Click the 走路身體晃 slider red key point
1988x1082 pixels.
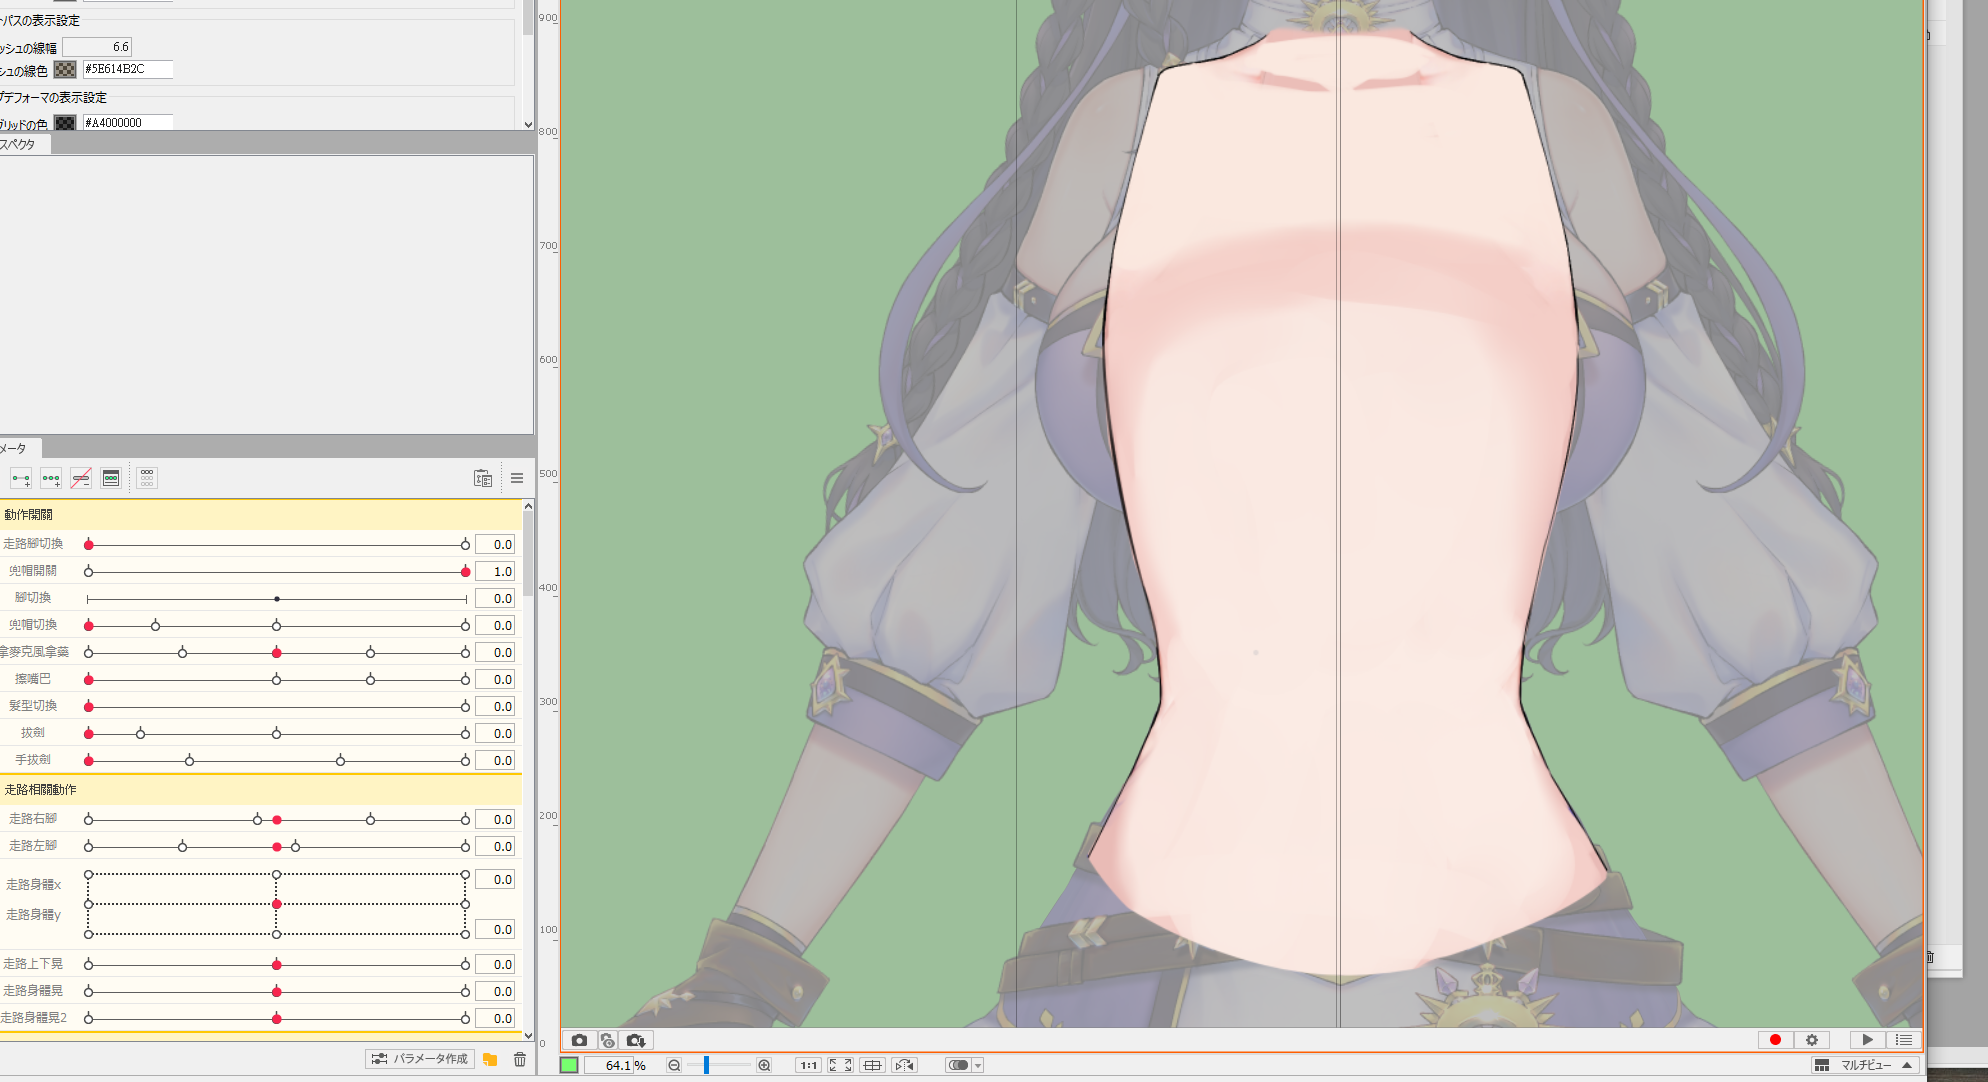pos(277,992)
